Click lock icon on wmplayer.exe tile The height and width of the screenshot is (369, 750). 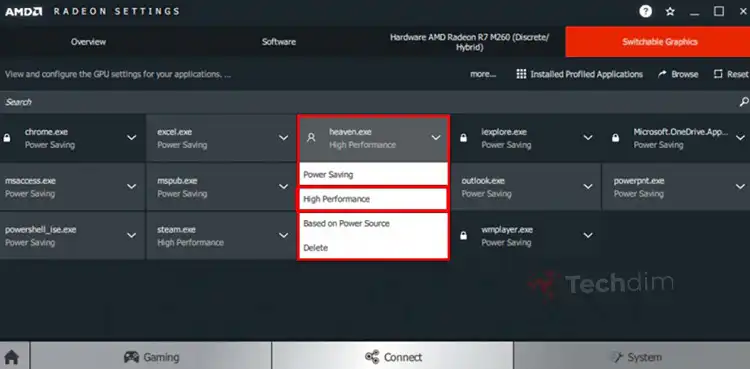[463, 235]
